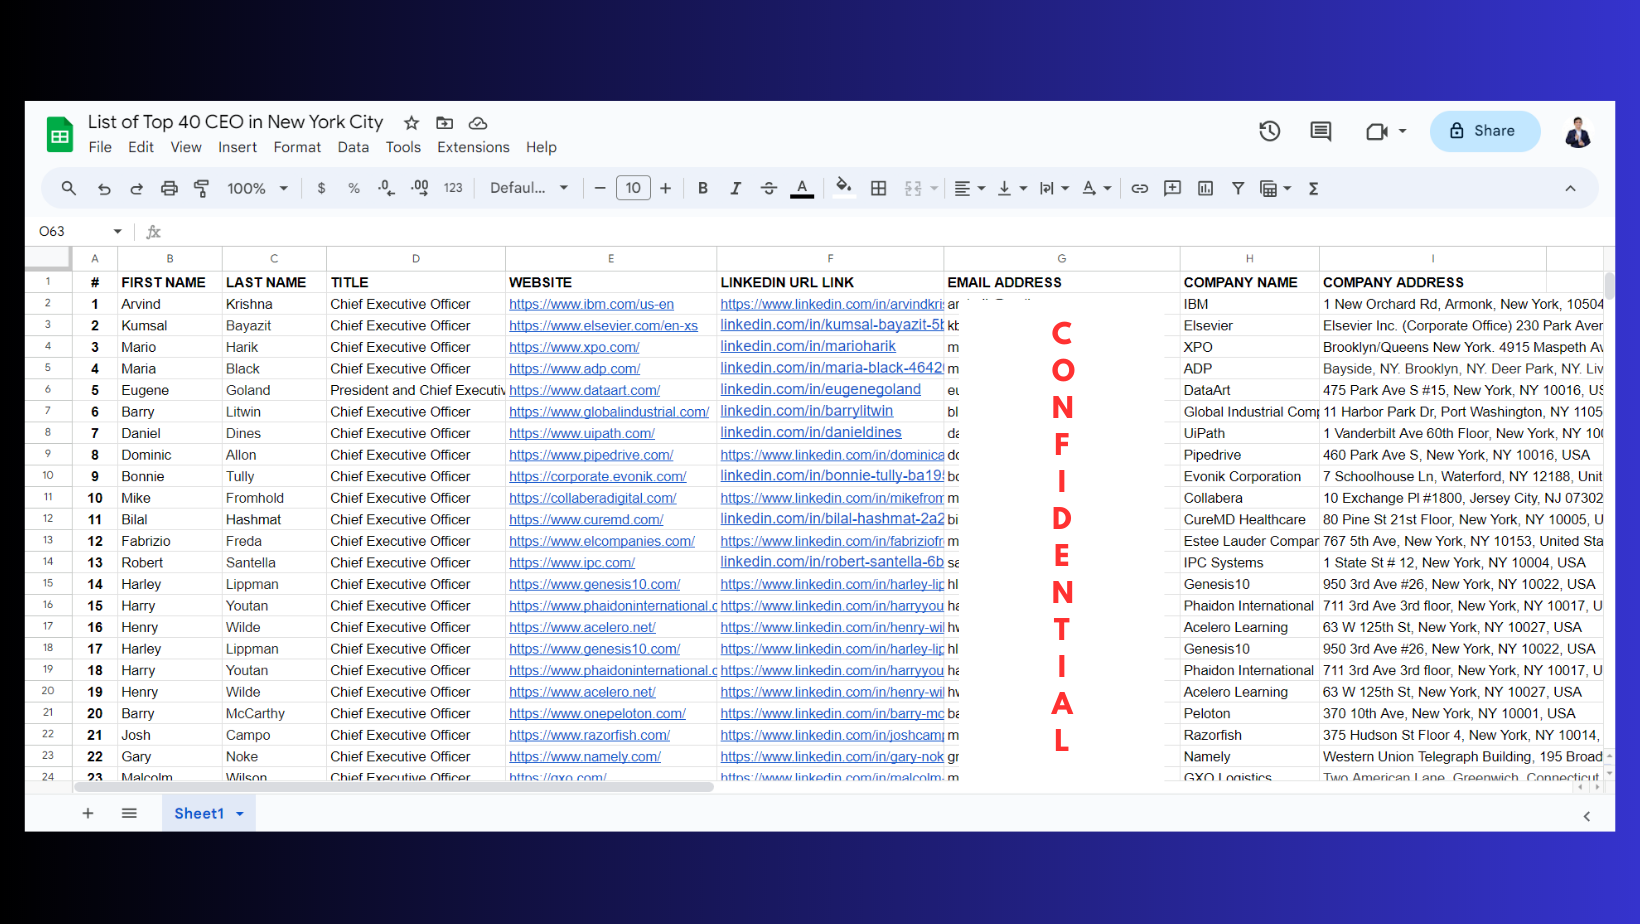Expand video call options arrow
This screenshot has height=924, width=1640.
pos(1402,131)
